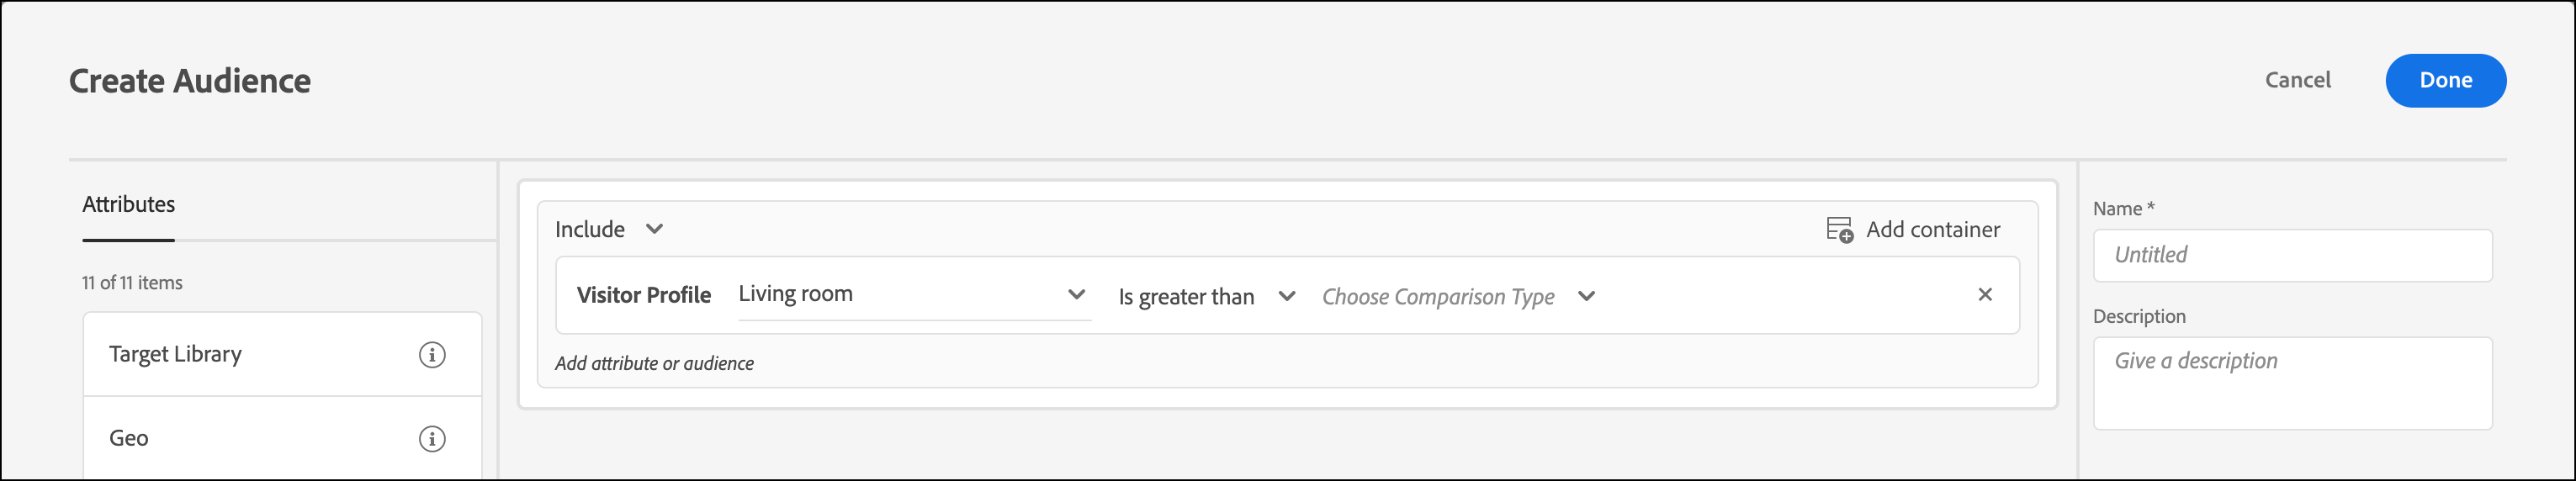Remove the Visitor Profile rule with X
2576x481 pixels.
tap(1985, 294)
